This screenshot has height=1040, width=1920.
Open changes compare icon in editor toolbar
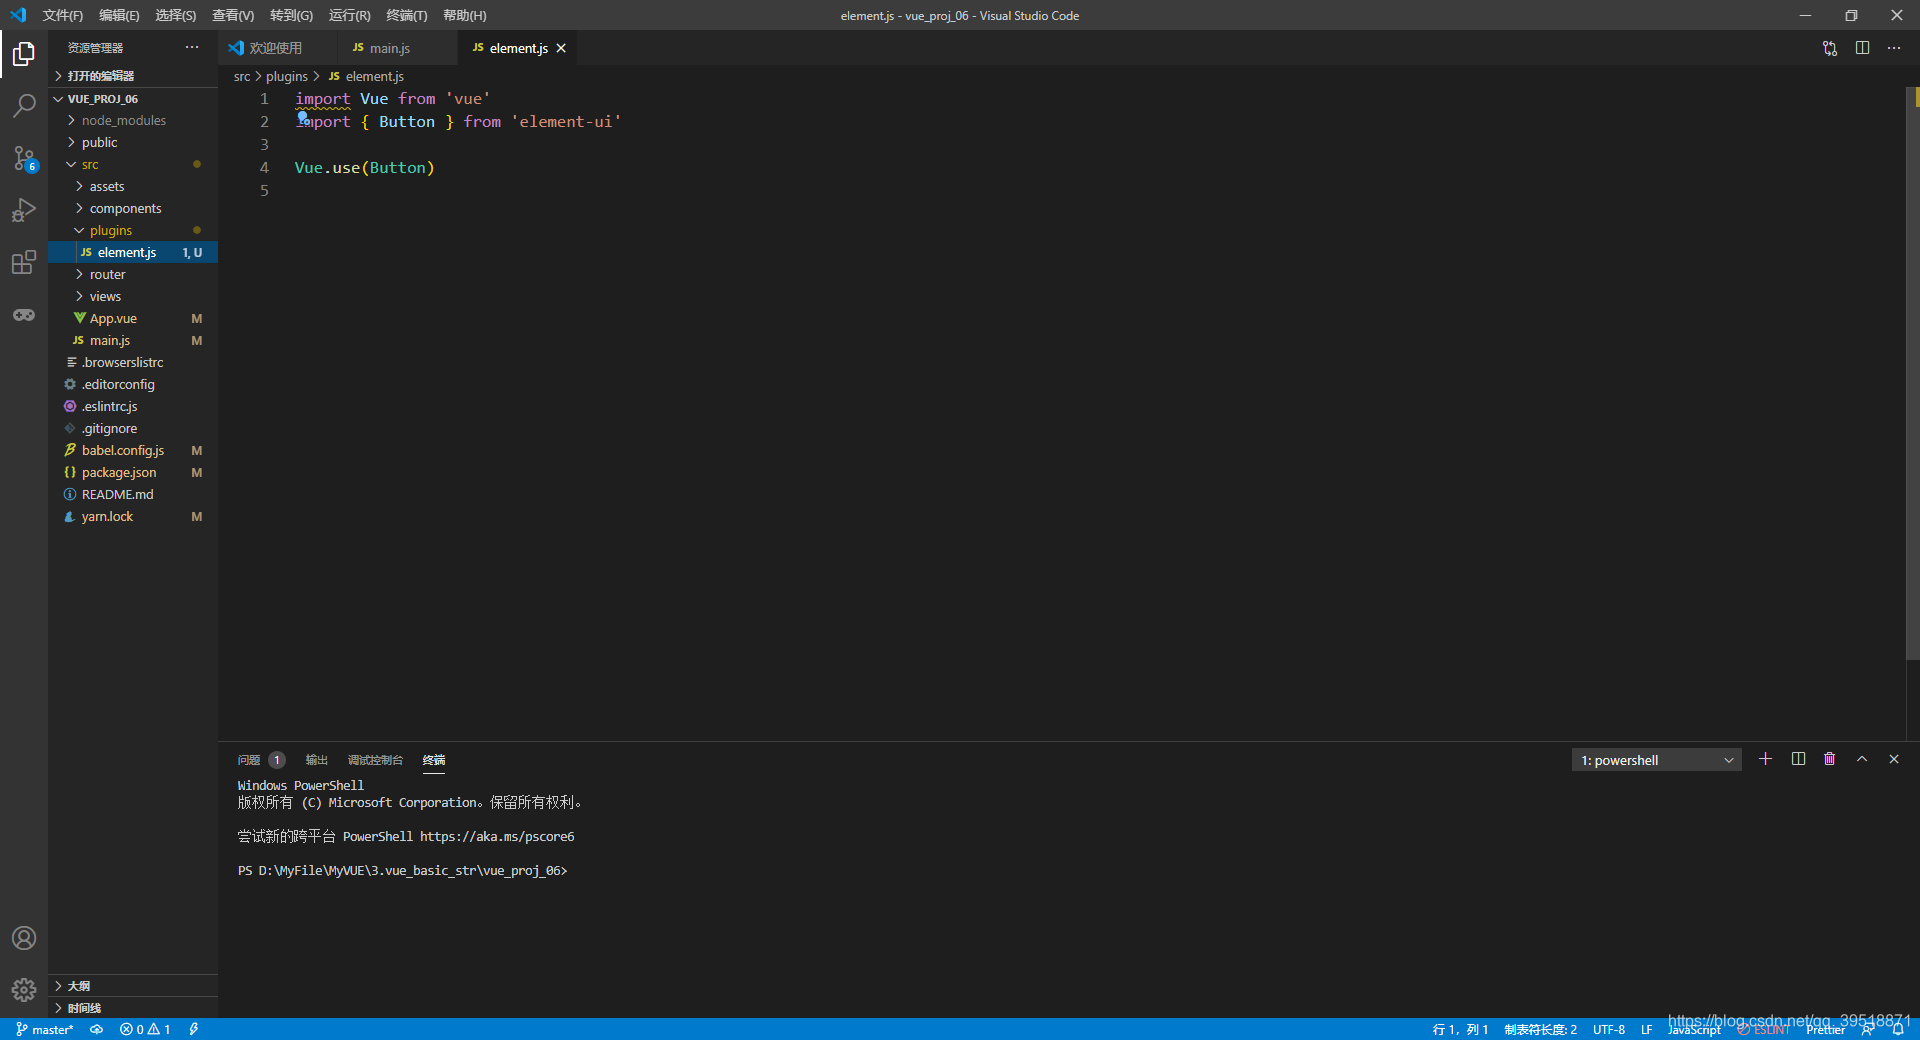[x=1830, y=48]
